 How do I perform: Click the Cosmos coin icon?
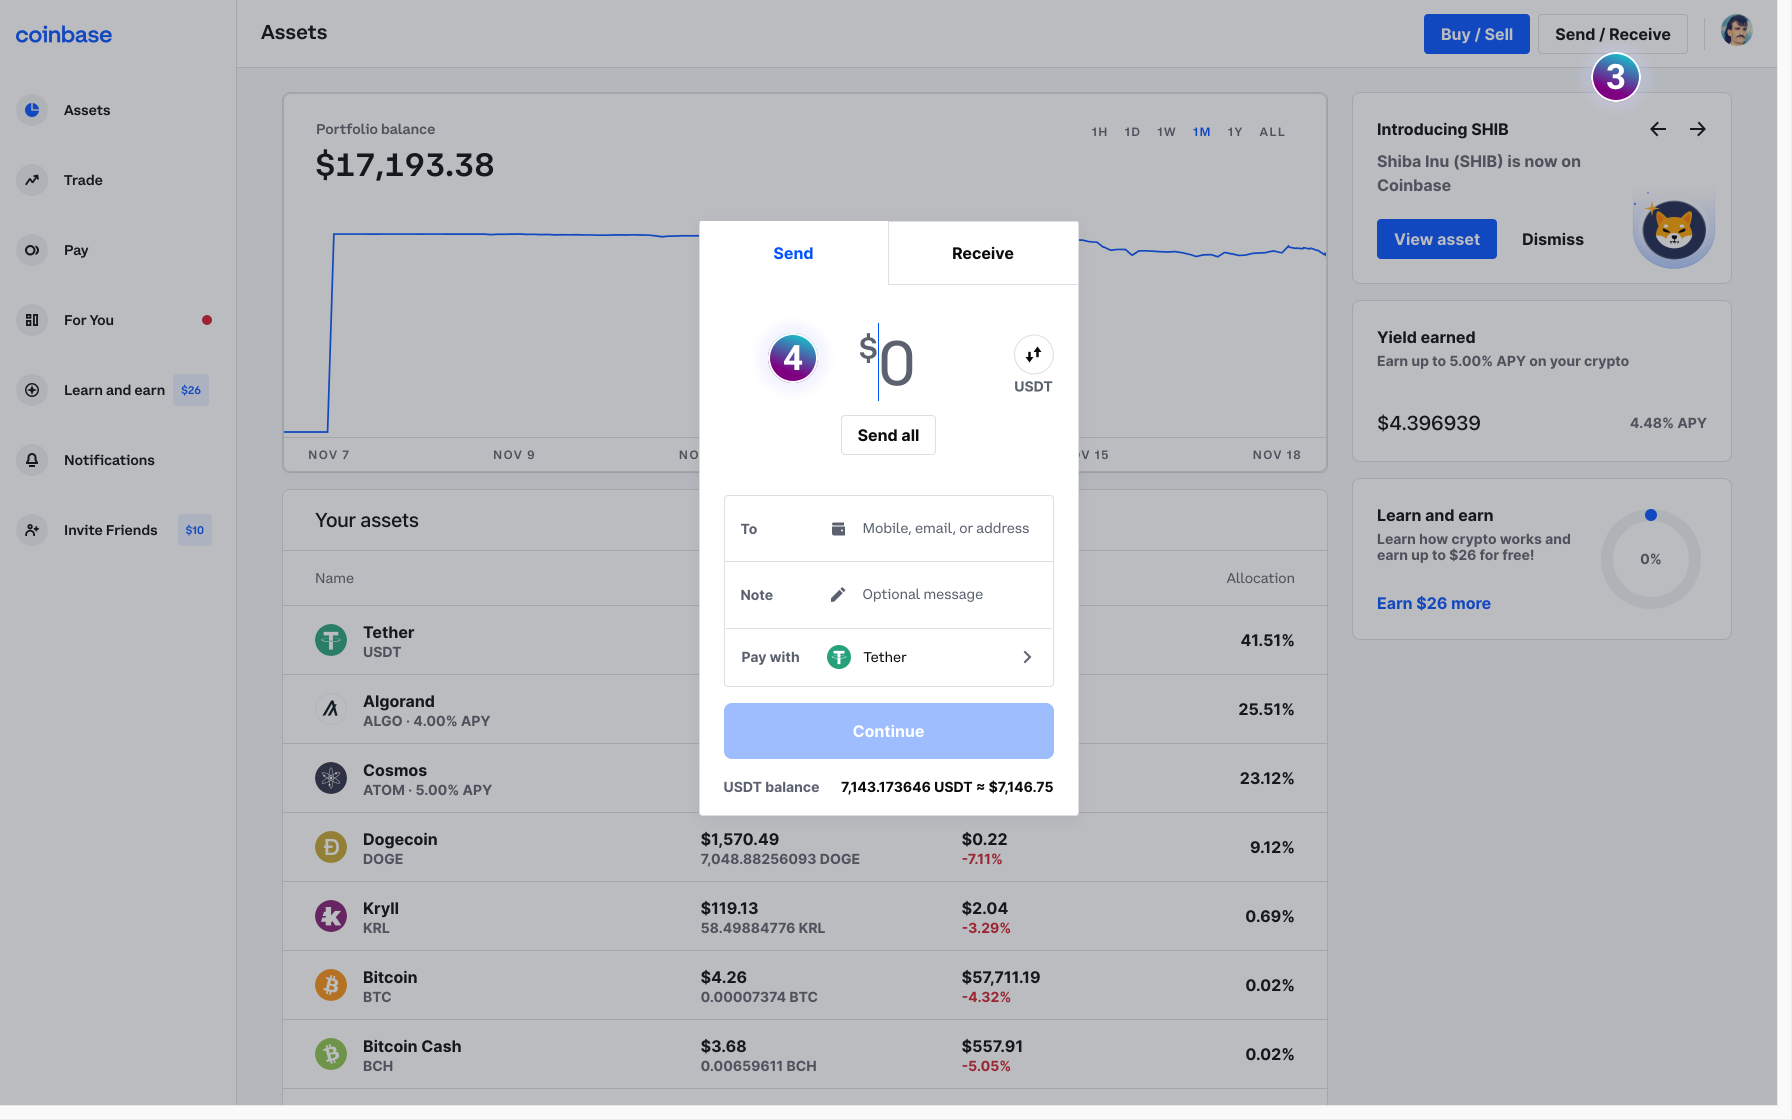(331, 778)
